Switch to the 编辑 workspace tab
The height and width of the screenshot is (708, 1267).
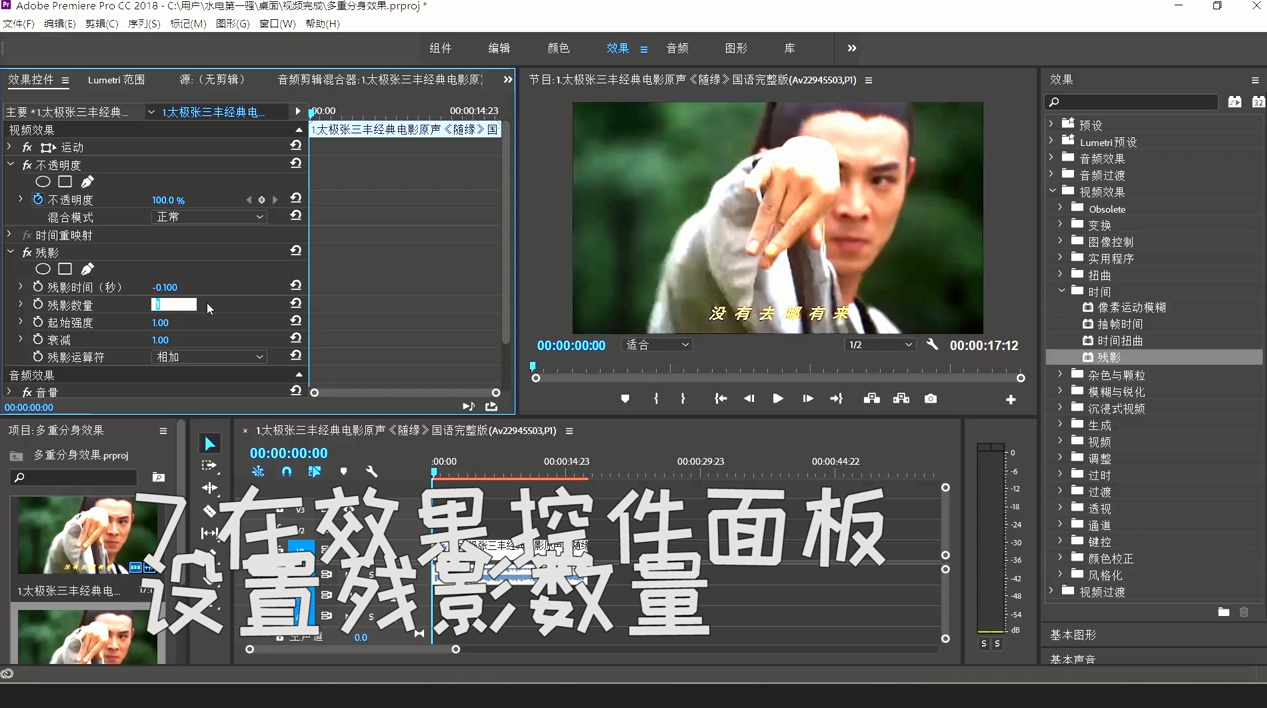click(499, 48)
